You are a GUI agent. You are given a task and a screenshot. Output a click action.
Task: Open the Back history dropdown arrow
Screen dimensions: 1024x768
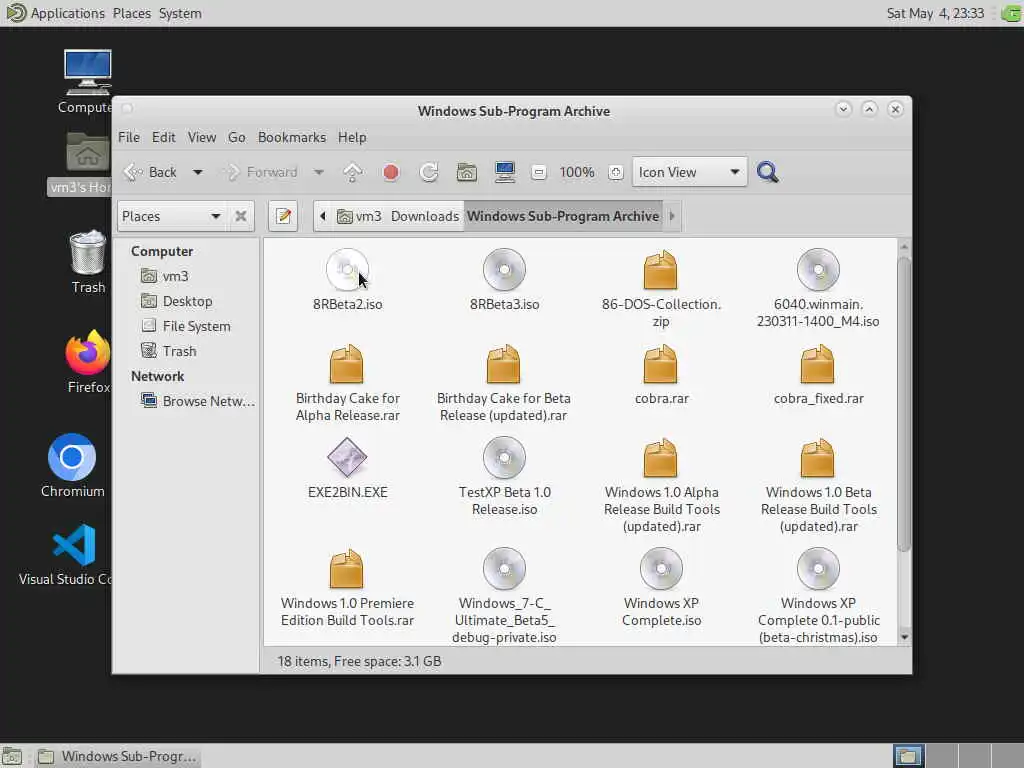(197, 172)
